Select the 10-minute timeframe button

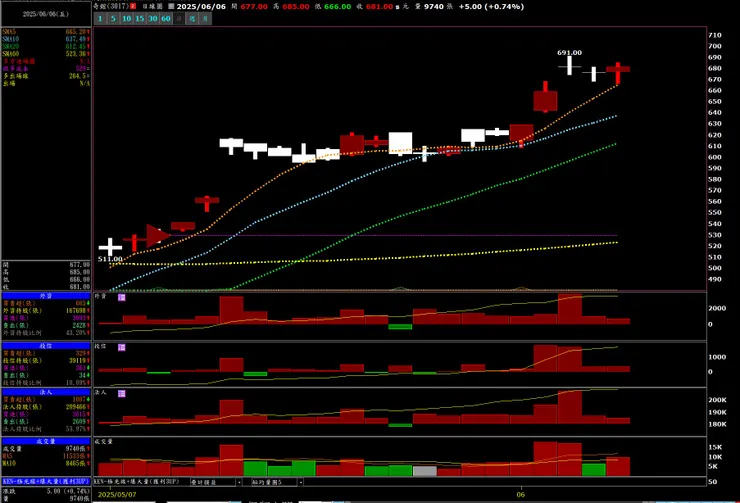126,18
